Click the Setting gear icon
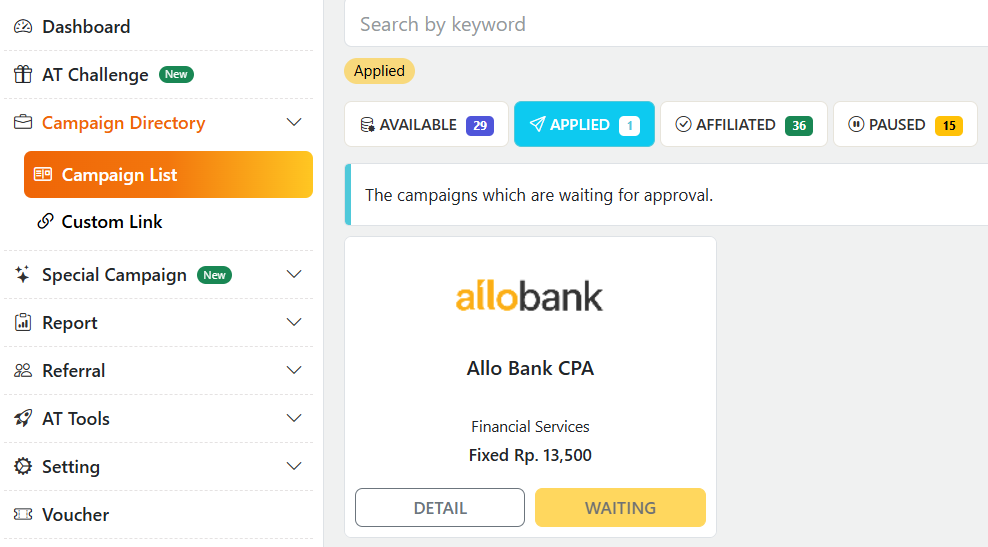The height and width of the screenshot is (547, 988). click(23, 467)
